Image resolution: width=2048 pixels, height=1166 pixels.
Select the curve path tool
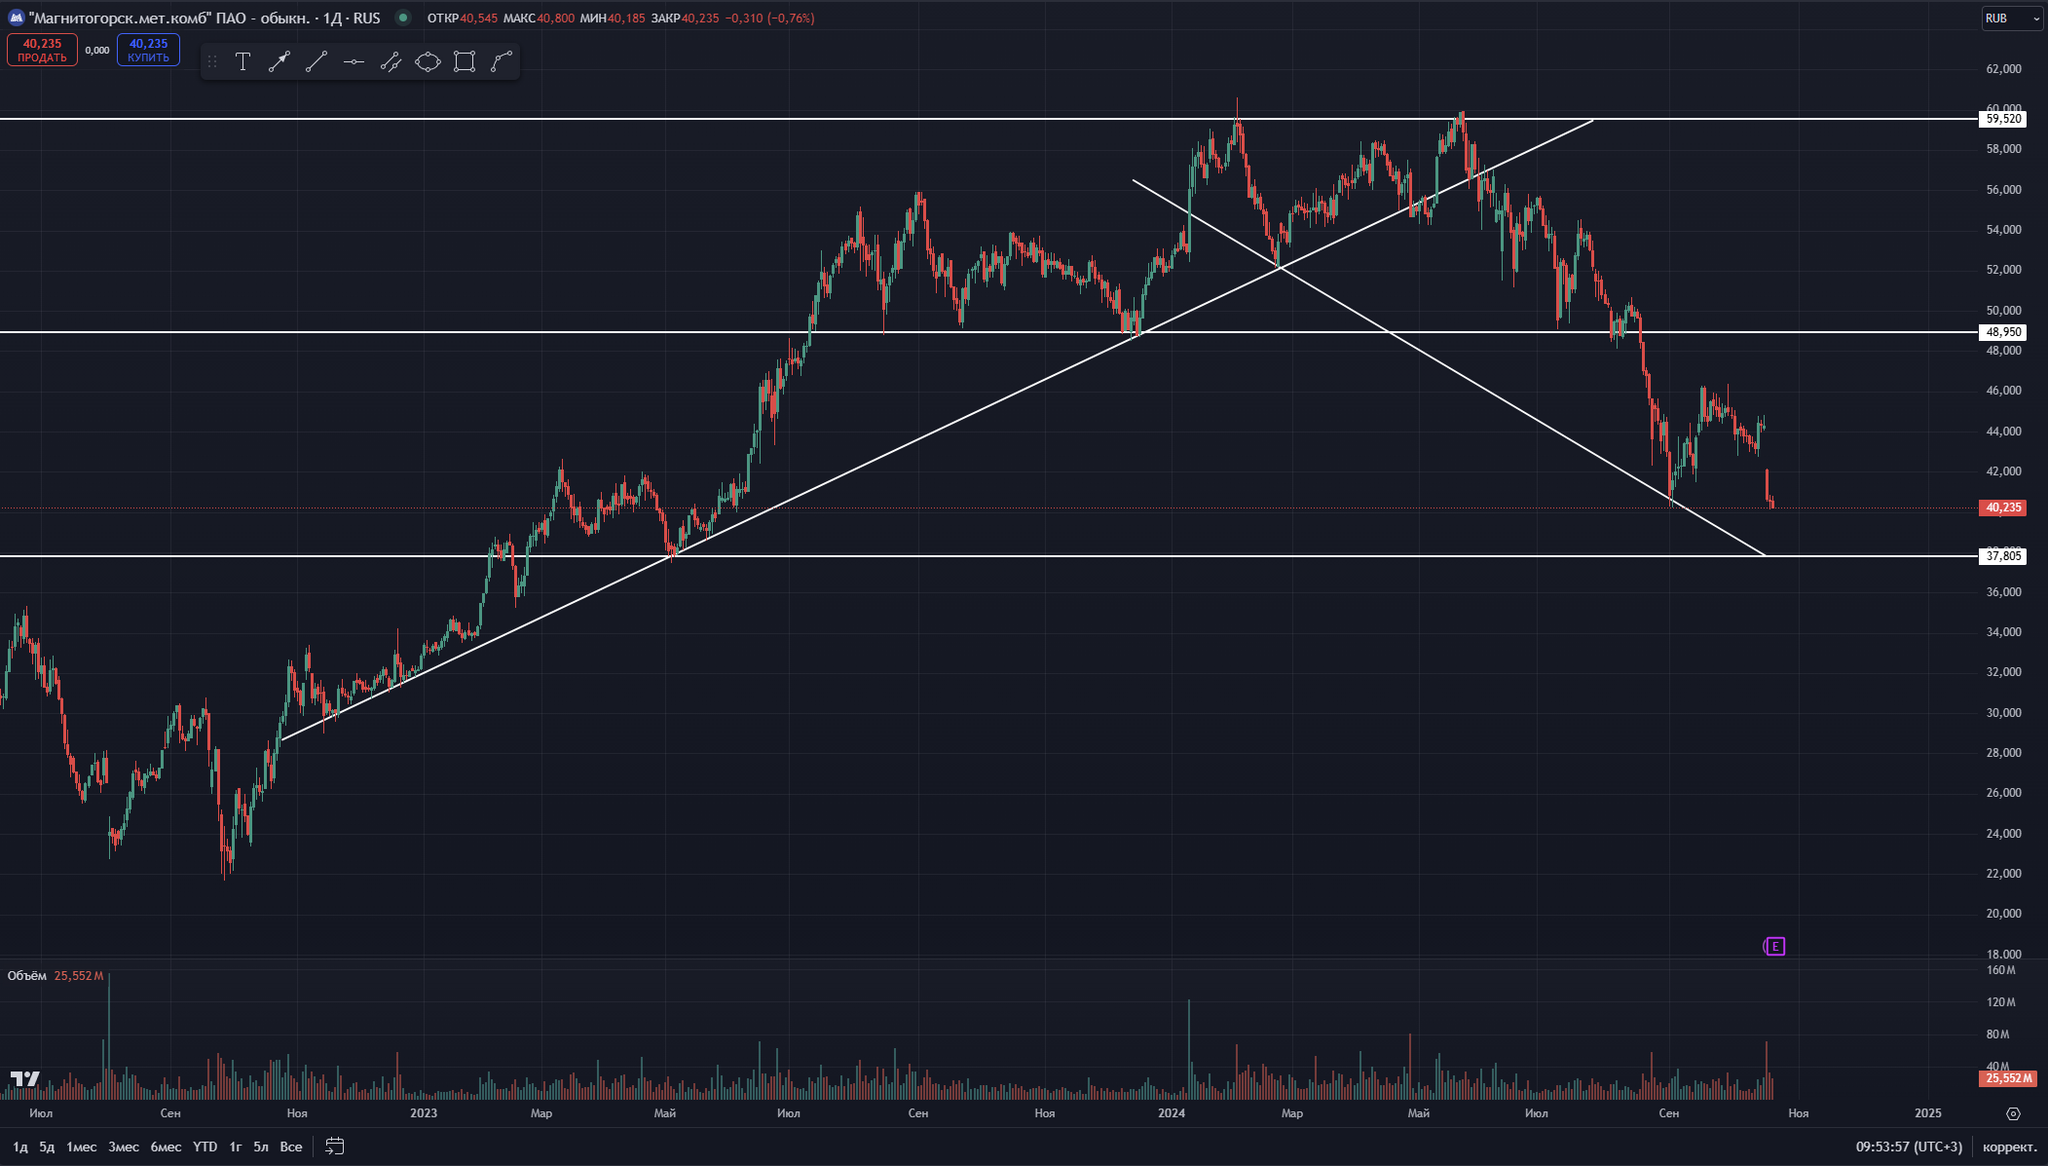coord(502,62)
